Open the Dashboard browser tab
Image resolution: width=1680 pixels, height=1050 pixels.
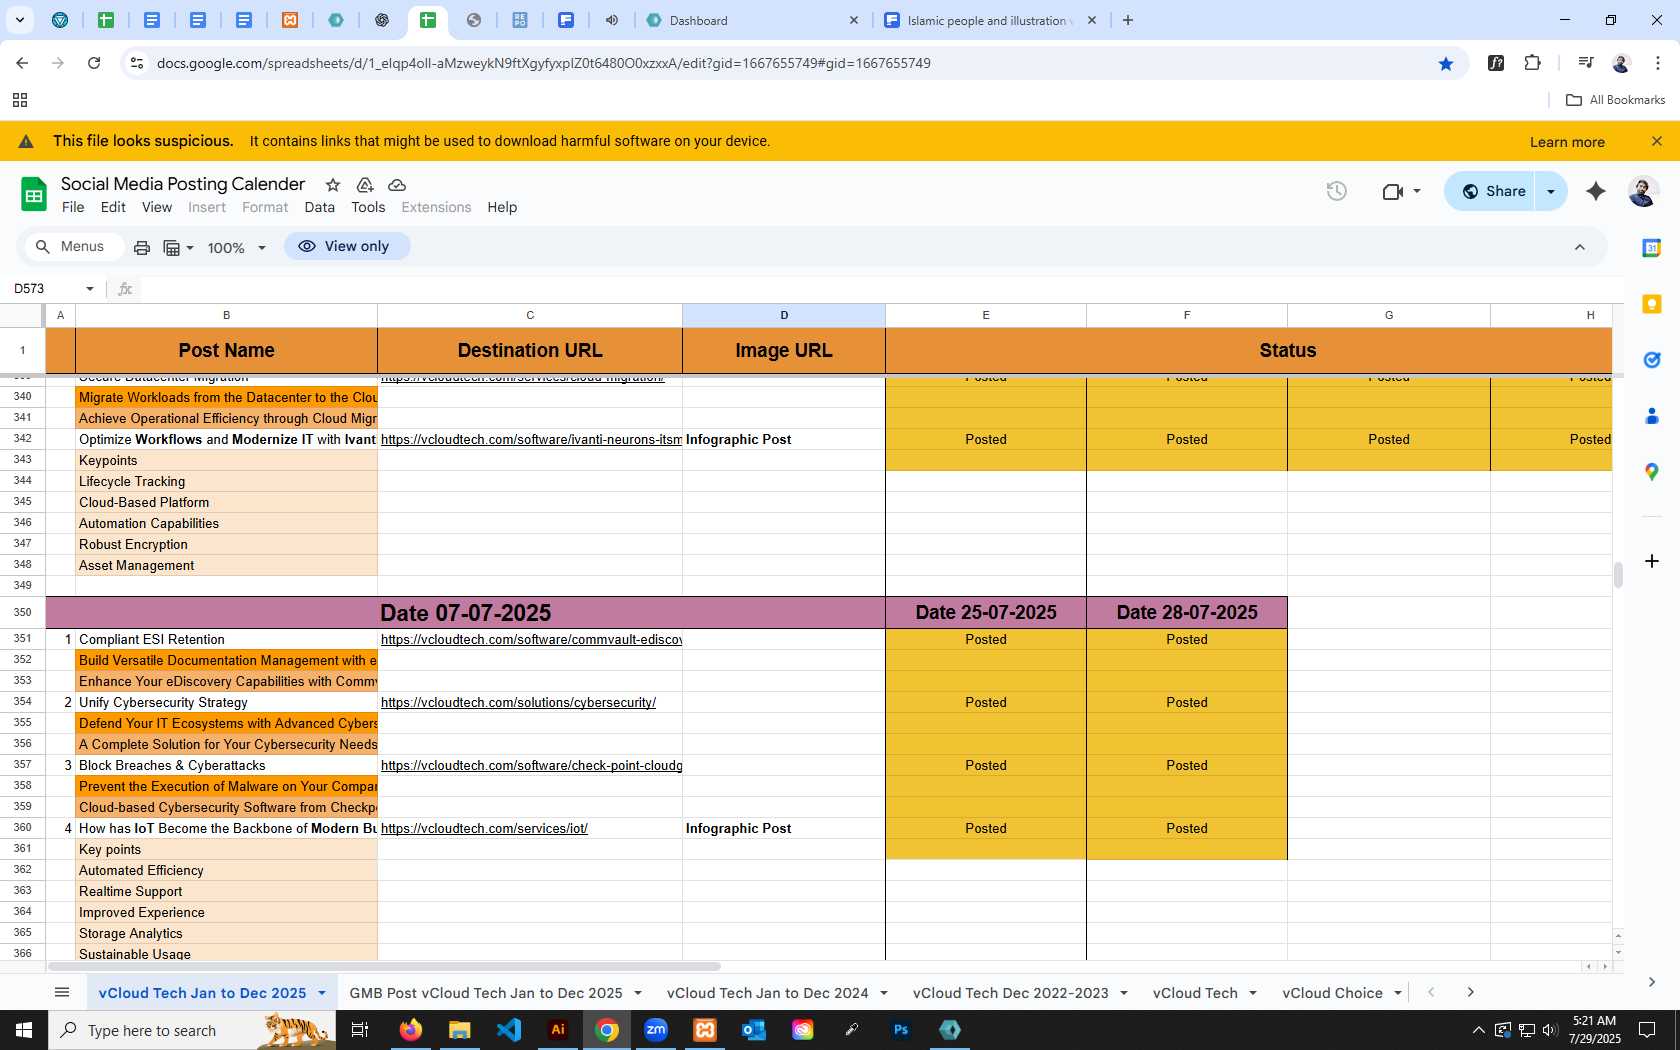pos(752,20)
